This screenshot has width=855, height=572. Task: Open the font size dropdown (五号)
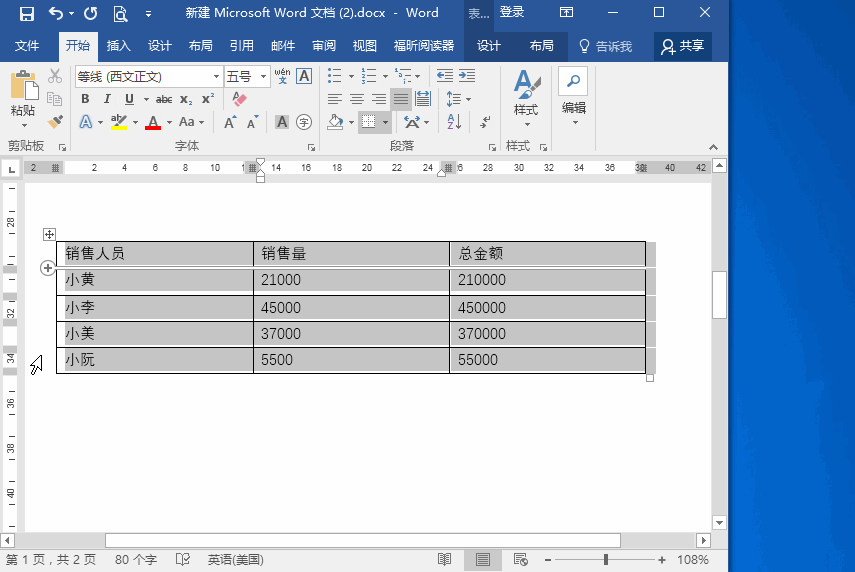(x=263, y=76)
